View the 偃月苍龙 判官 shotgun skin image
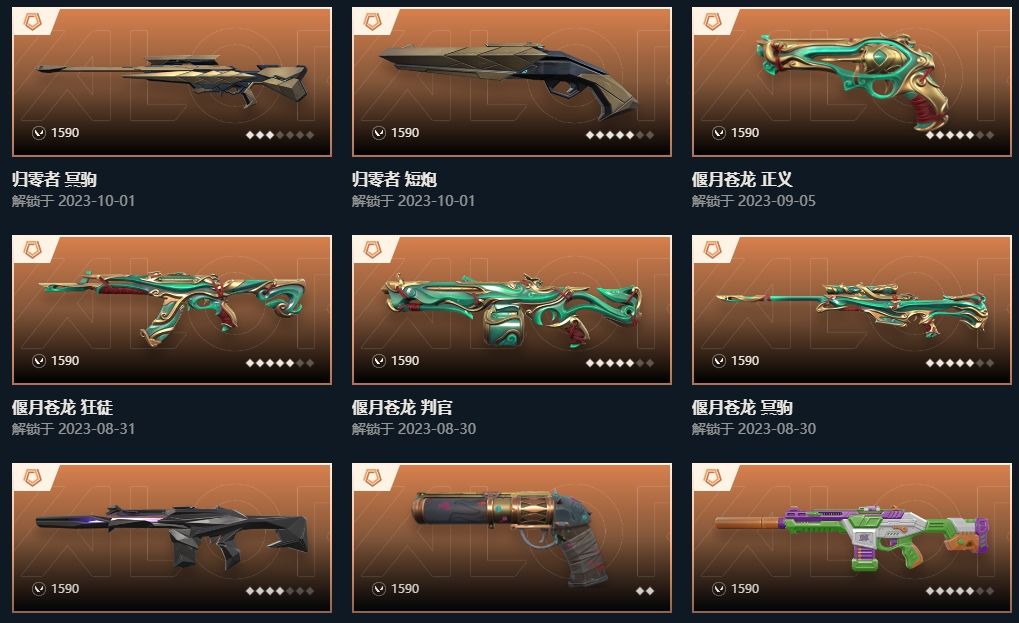Viewport: 1019px width, 623px height. (512, 310)
